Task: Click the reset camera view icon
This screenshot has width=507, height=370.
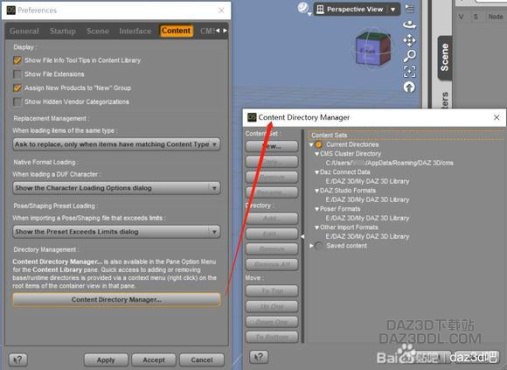Action: [409, 87]
